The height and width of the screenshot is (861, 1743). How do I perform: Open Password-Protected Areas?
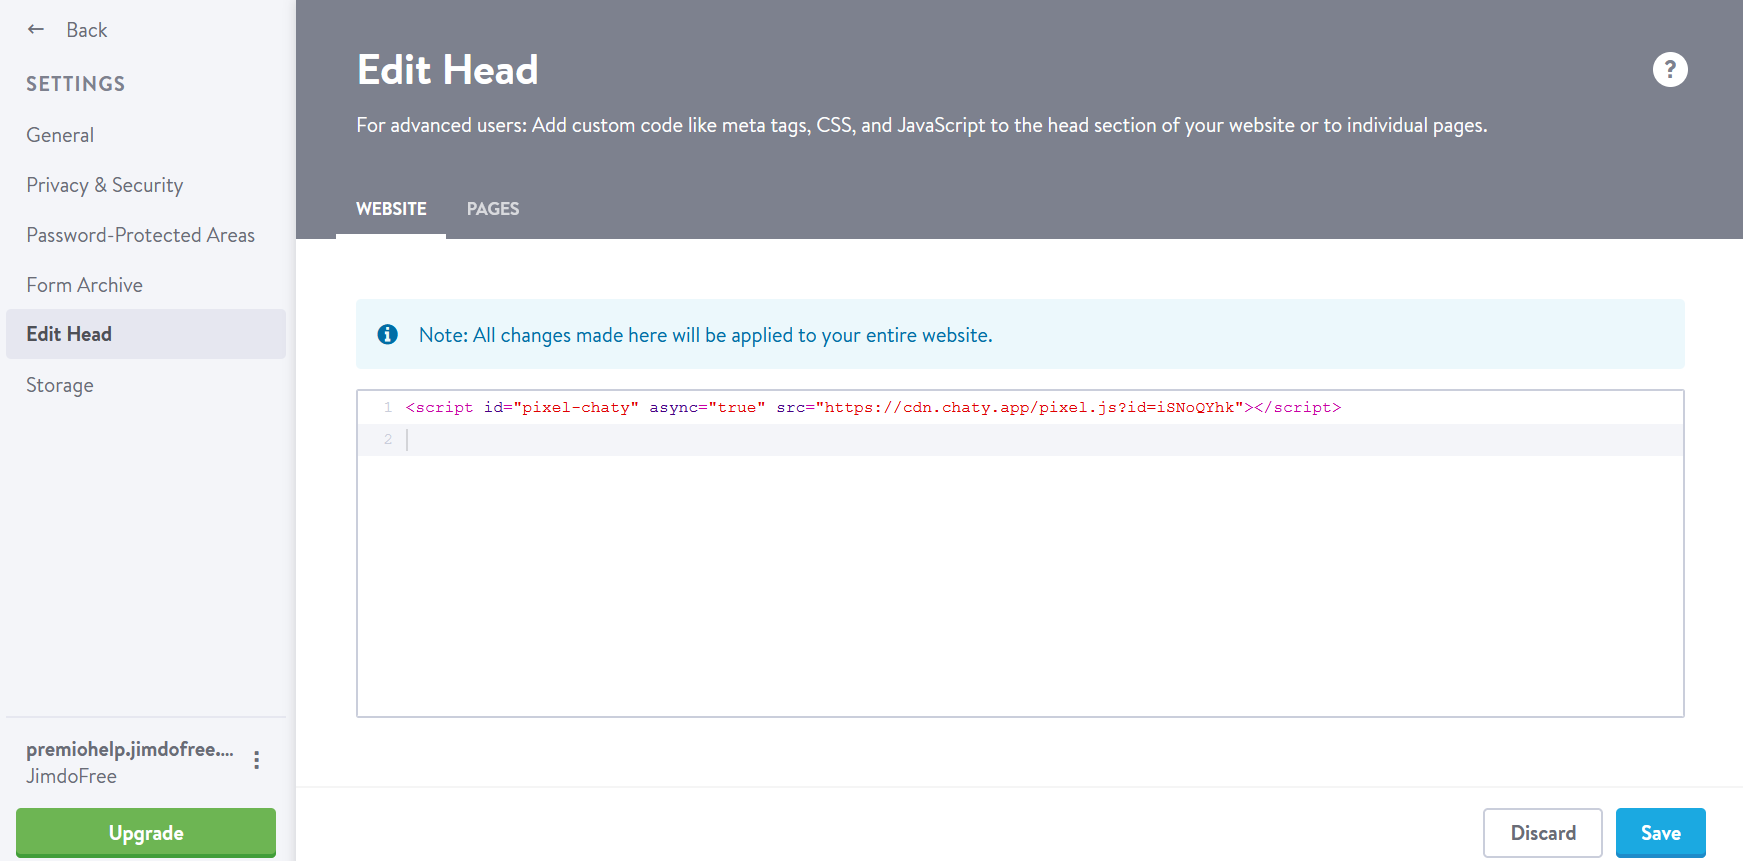click(141, 235)
